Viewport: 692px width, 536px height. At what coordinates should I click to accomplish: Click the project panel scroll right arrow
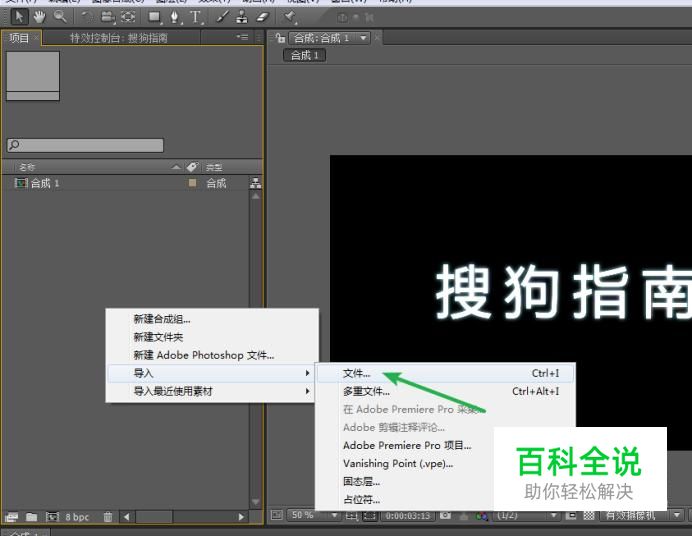click(241, 517)
